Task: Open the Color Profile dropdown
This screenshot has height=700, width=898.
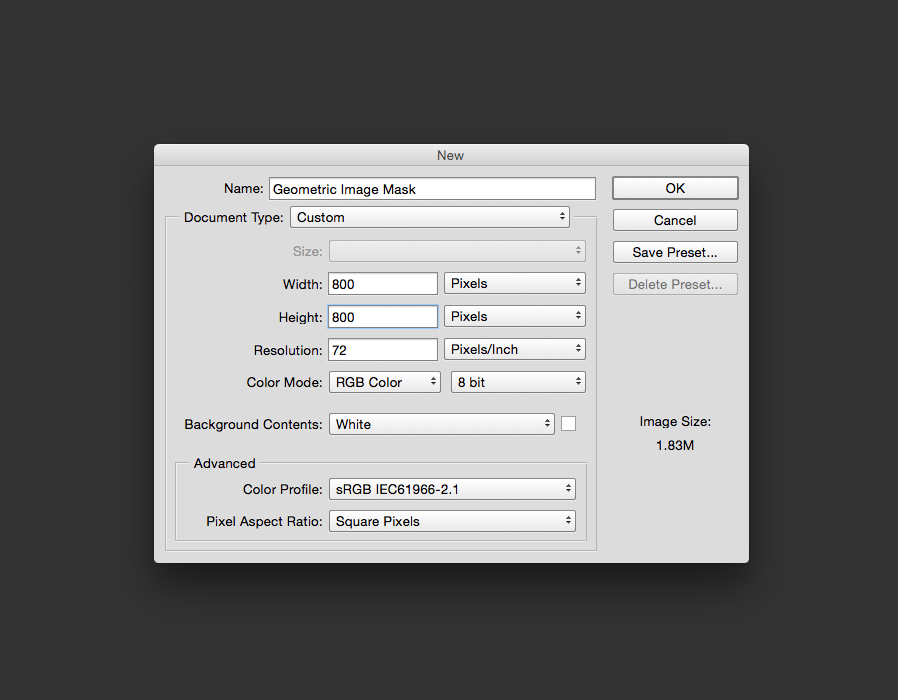Action: [452, 489]
